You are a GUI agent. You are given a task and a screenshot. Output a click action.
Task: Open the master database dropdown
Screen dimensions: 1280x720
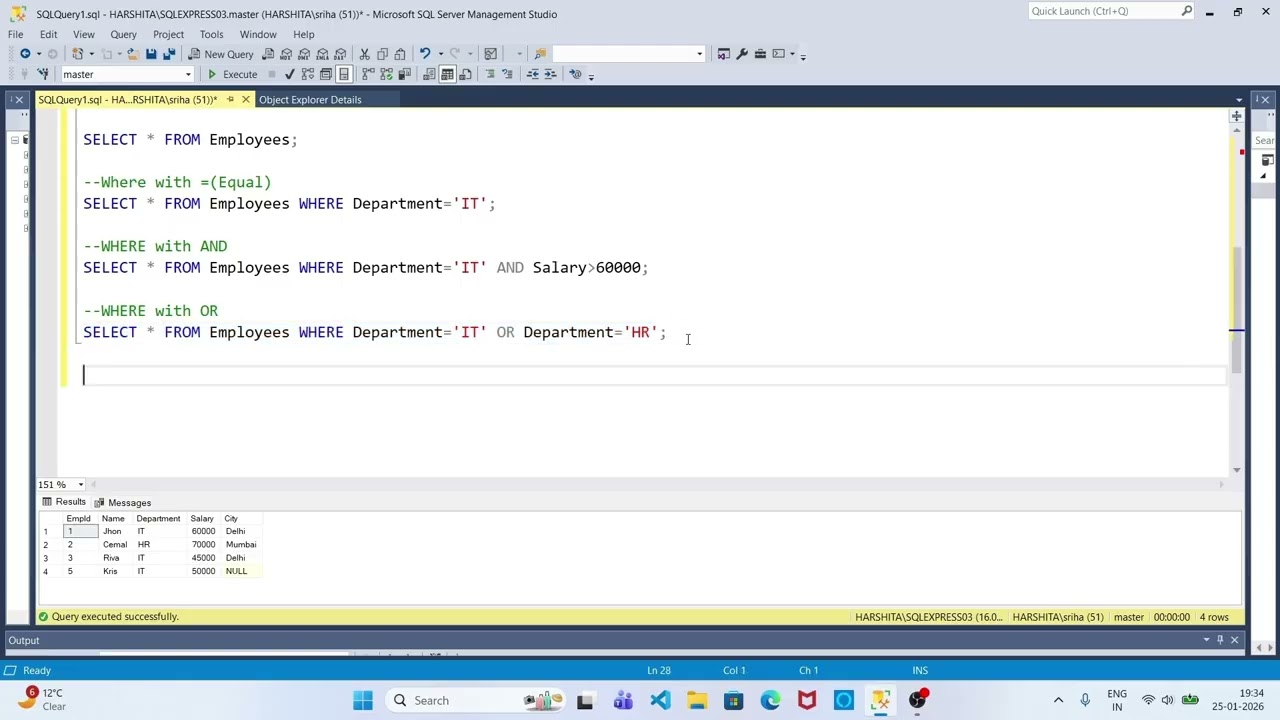point(188,74)
